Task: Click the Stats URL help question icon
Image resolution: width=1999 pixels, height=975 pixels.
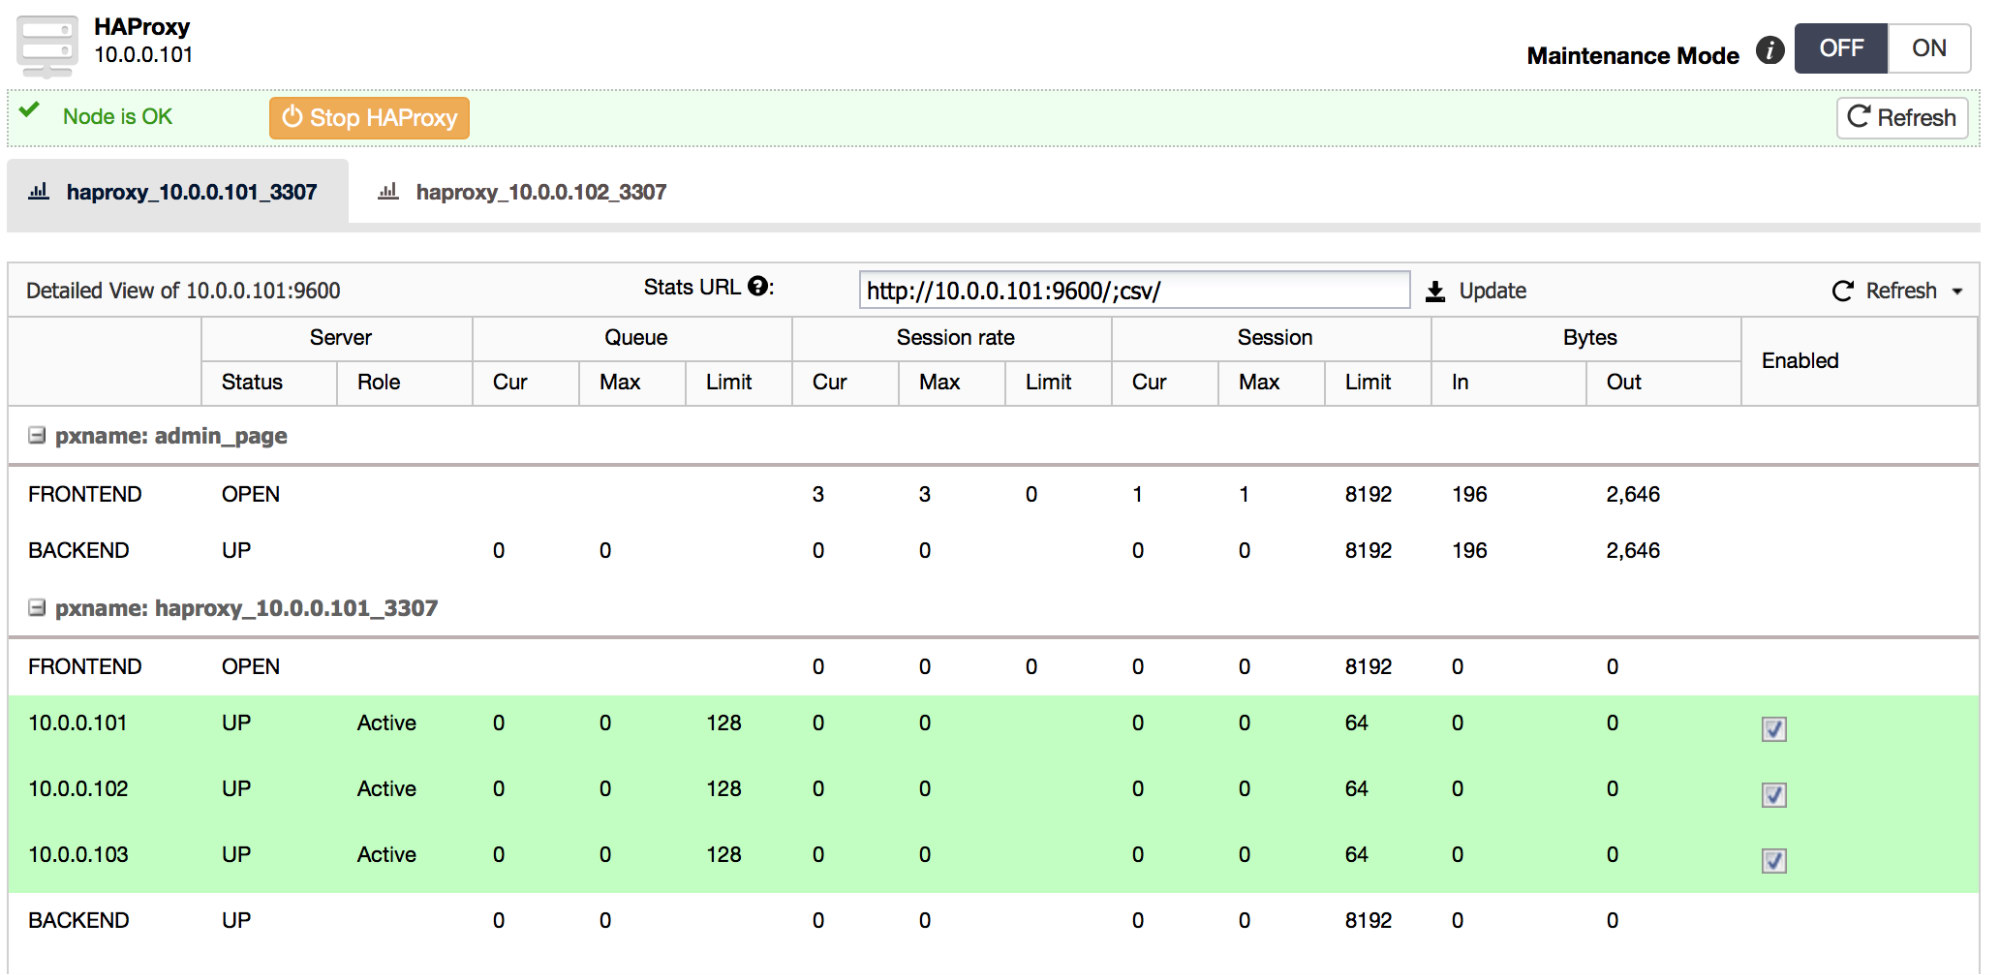Action: click(758, 286)
